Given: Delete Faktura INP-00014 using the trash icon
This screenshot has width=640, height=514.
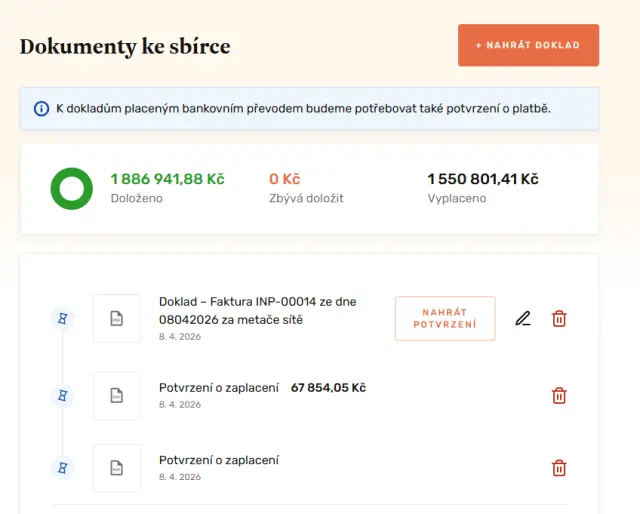Looking at the screenshot, I should click(559, 319).
